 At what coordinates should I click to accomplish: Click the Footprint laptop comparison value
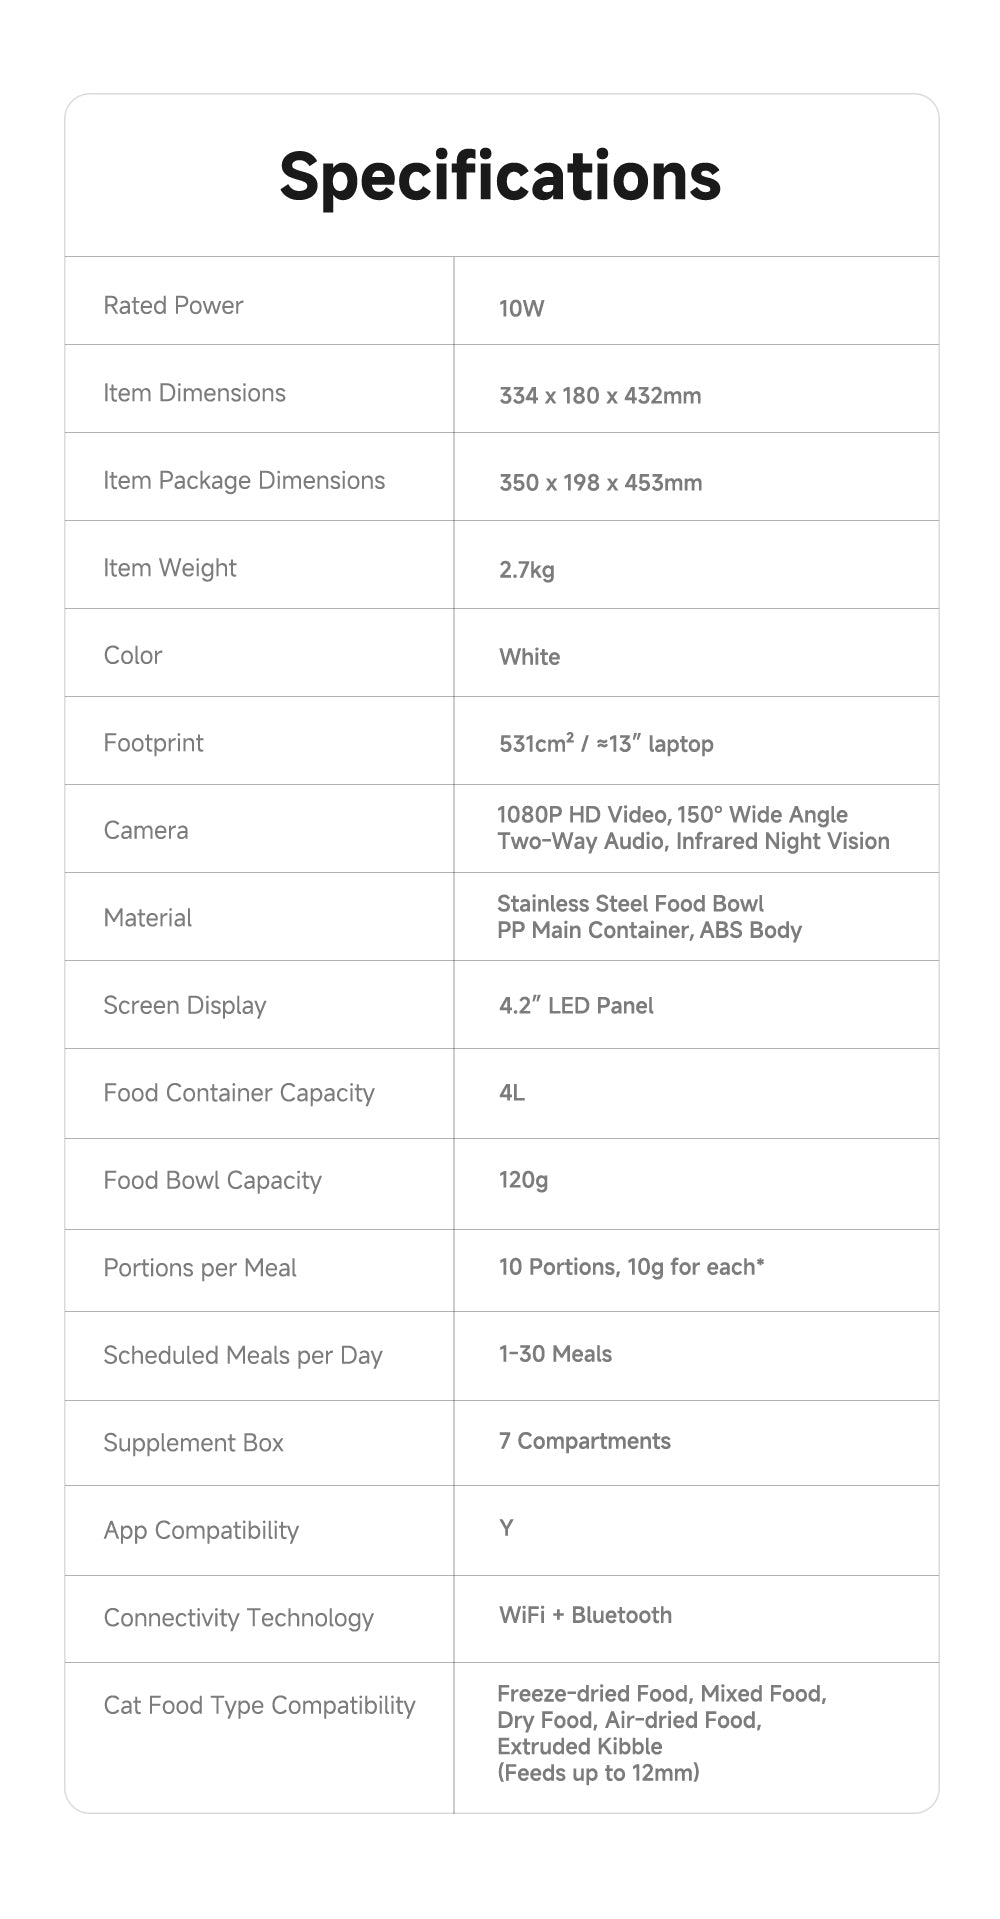pyautogui.click(x=605, y=743)
